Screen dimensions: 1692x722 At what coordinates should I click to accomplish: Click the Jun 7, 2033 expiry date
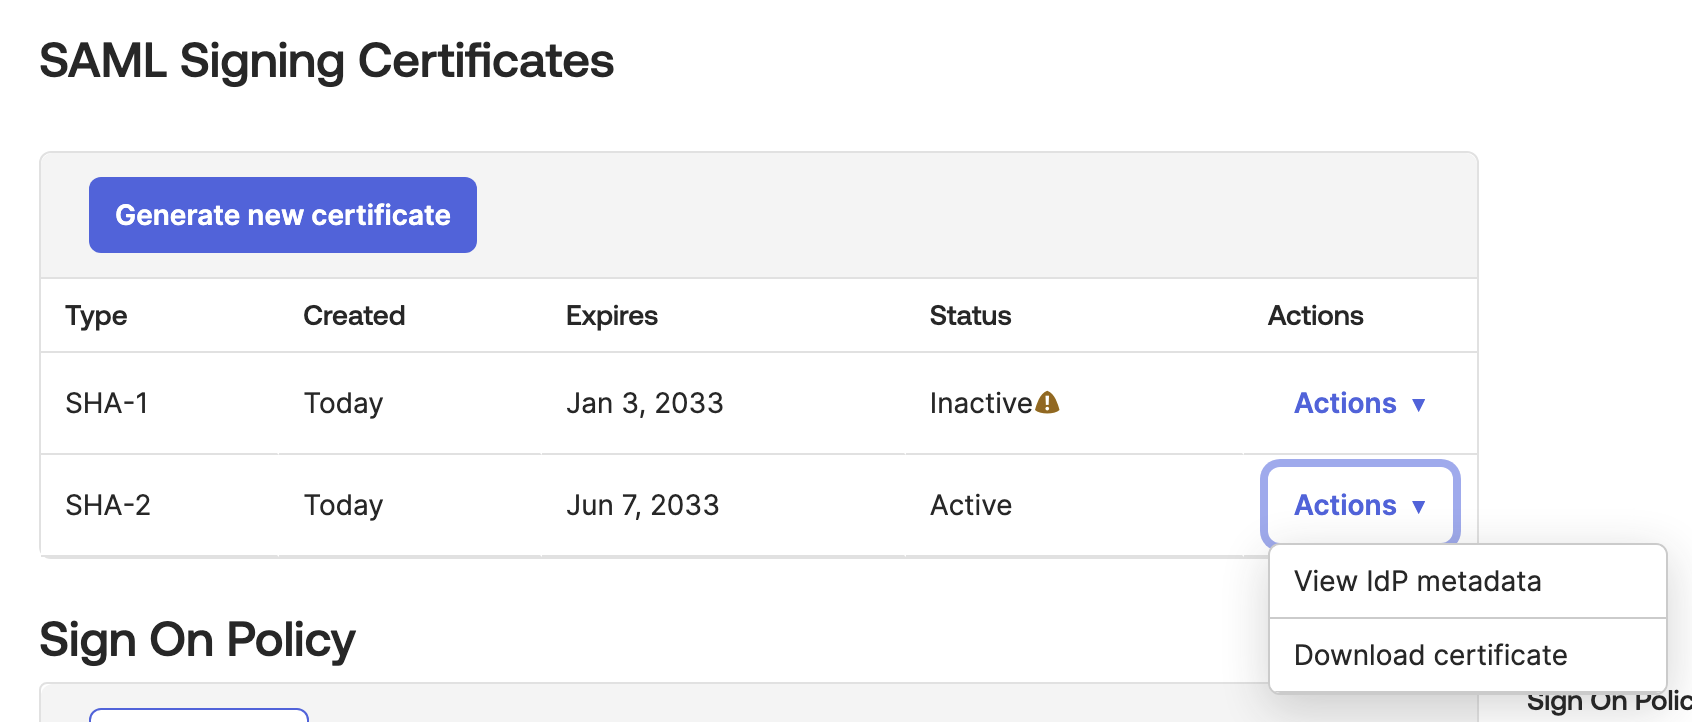click(x=642, y=505)
